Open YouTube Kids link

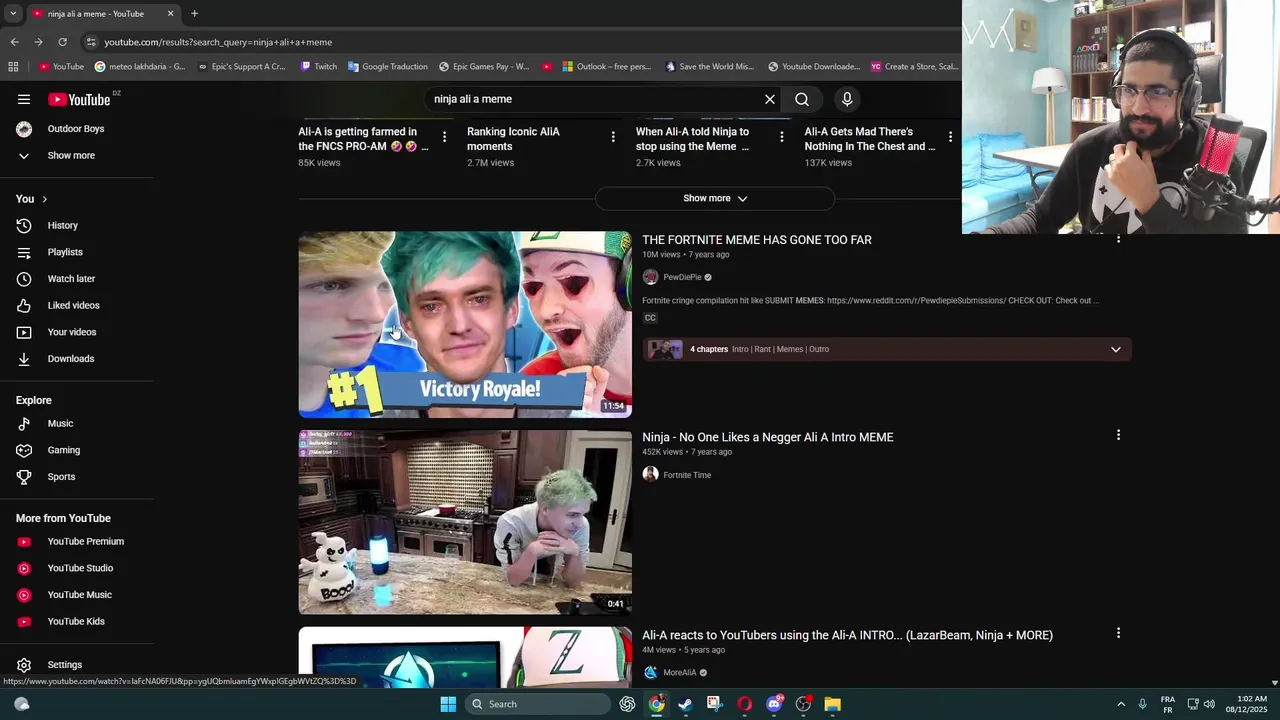[76, 621]
